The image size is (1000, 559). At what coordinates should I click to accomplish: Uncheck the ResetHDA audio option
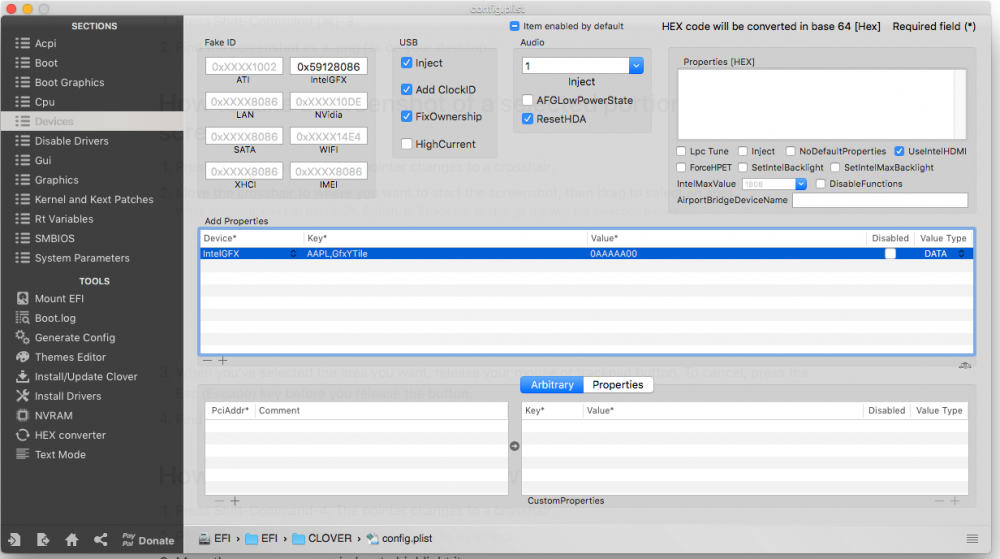click(527, 119)
